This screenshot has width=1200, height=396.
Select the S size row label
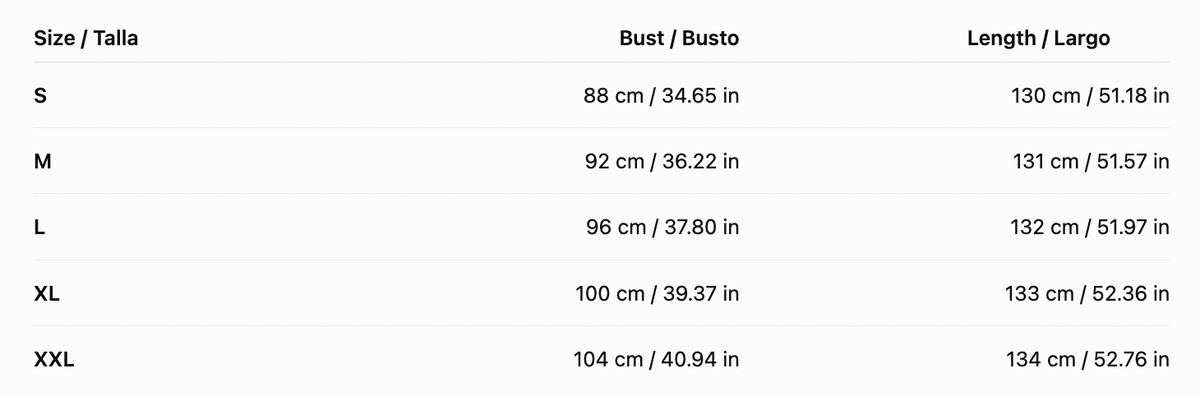[x=41, y=97]
